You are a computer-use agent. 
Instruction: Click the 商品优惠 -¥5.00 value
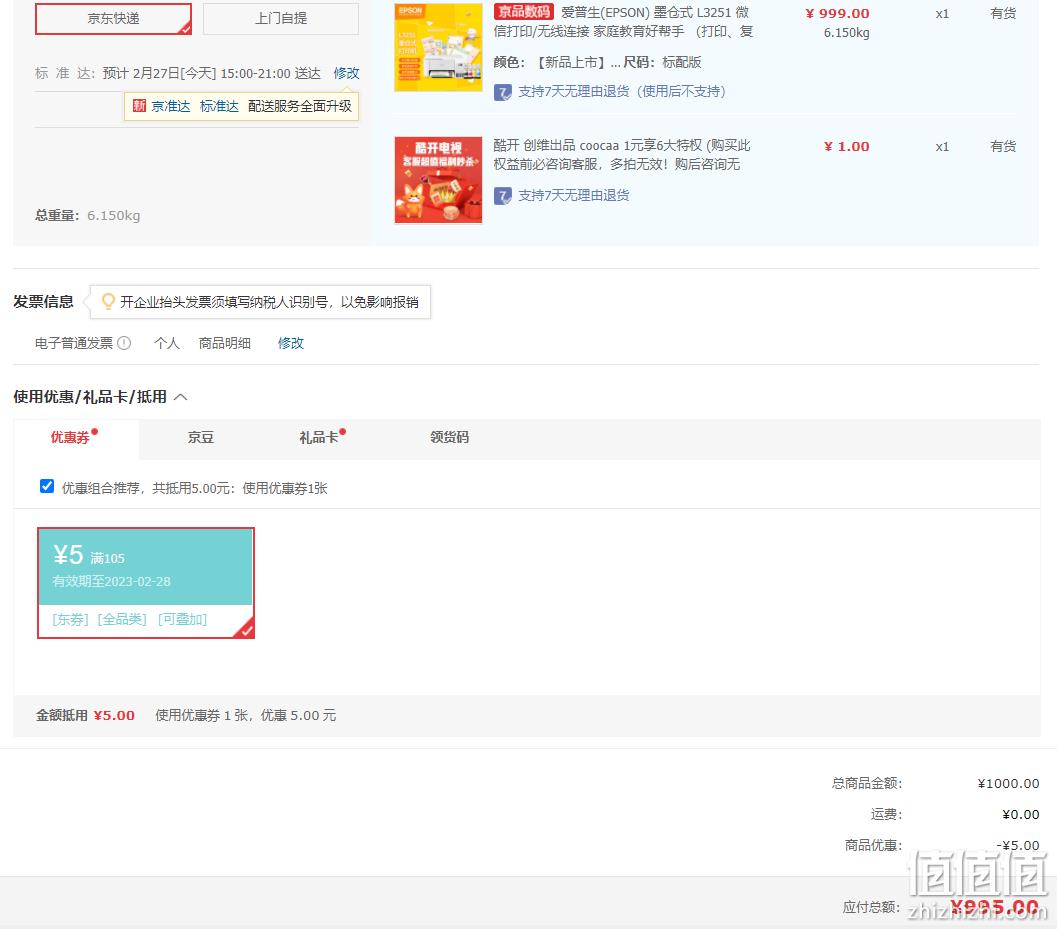tap(1018, 845)
